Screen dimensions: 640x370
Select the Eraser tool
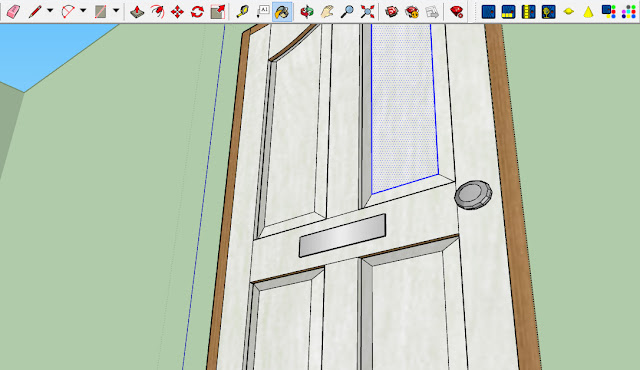pos(13,11)
